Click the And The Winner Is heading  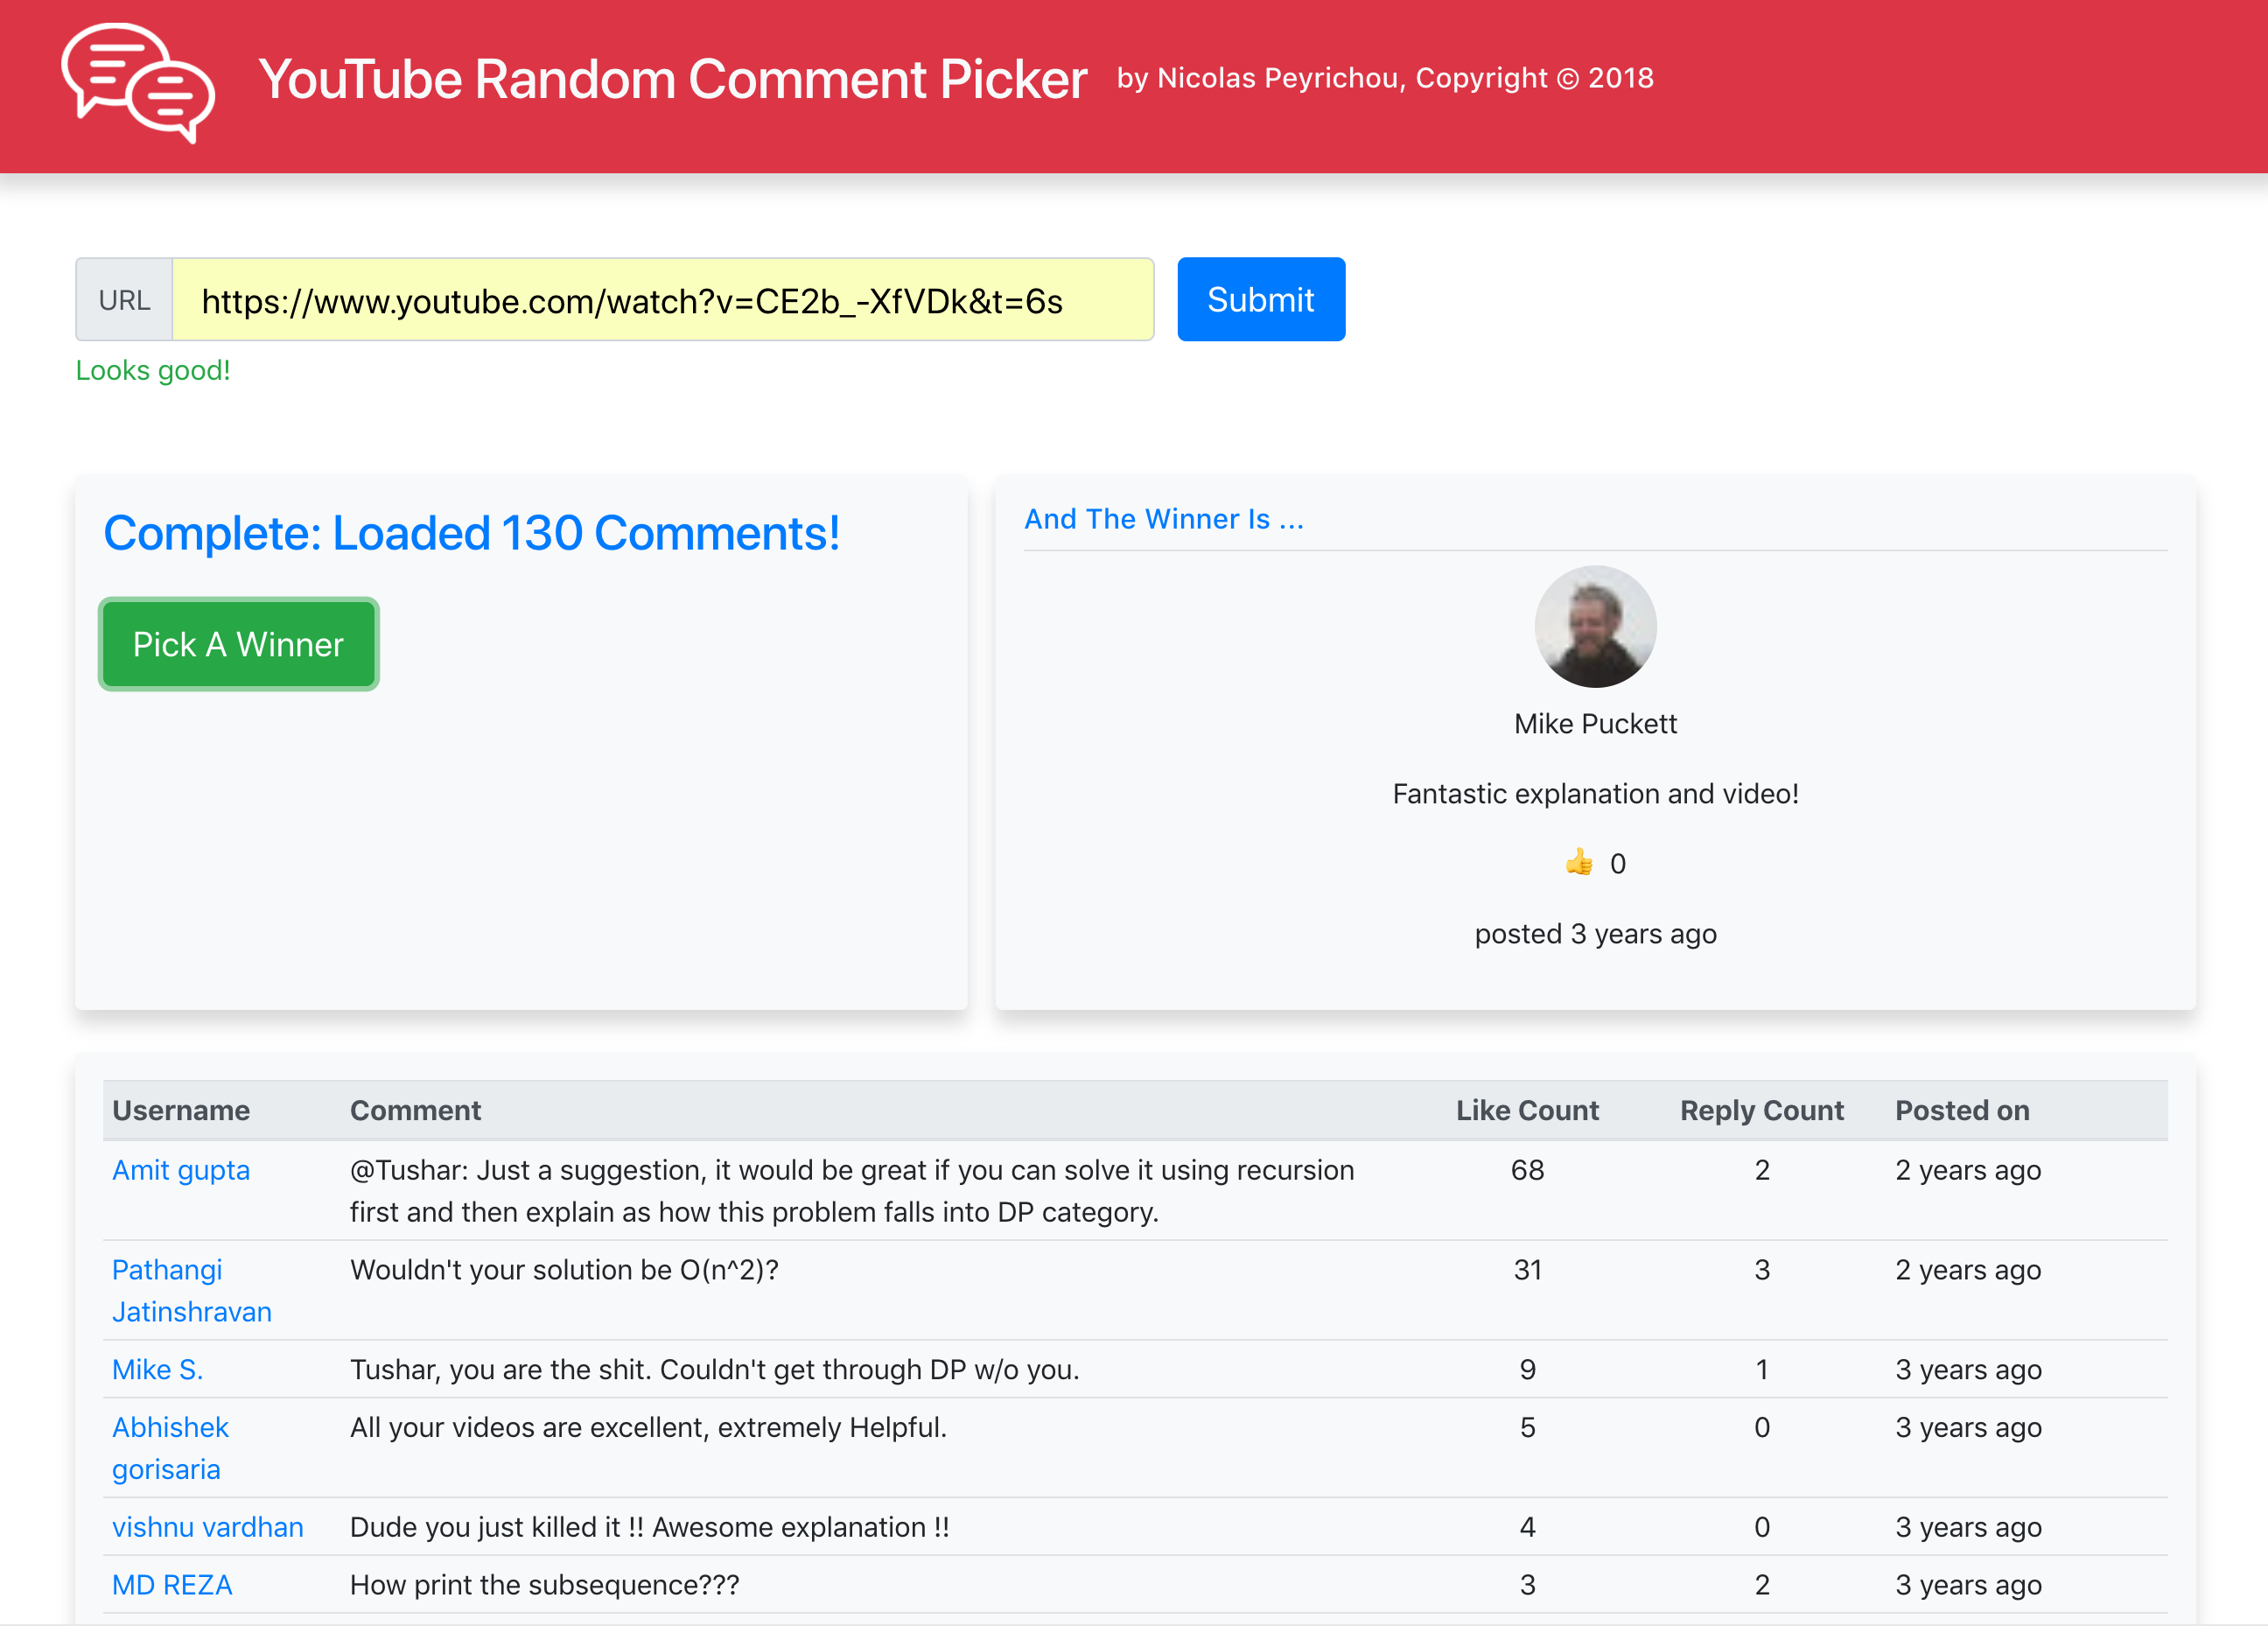[x=1163, y=519]
